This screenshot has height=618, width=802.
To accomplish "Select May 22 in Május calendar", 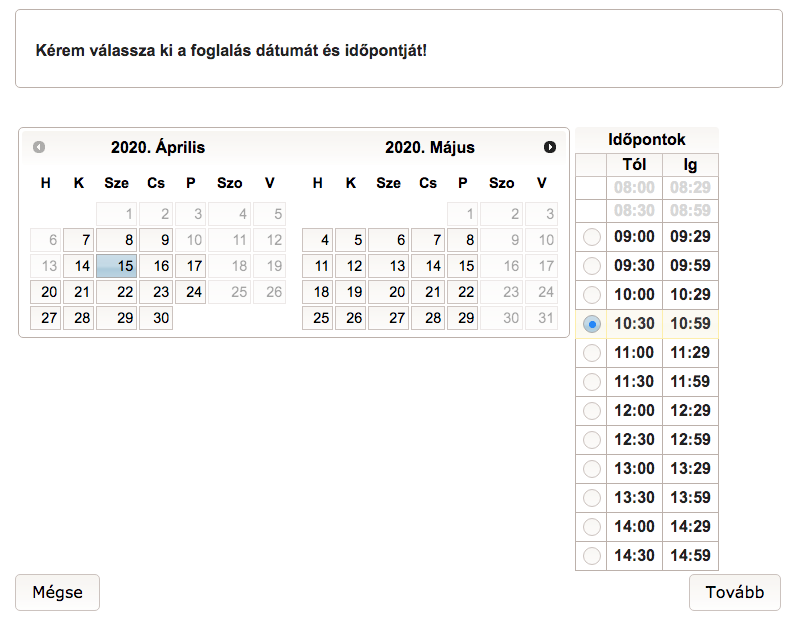I will [463, 292].
